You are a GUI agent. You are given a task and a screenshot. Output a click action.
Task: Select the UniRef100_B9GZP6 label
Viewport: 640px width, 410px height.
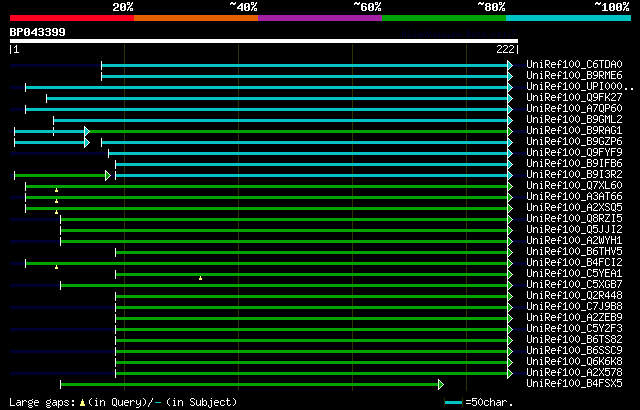pyautogui.click(x=574, y=142)
